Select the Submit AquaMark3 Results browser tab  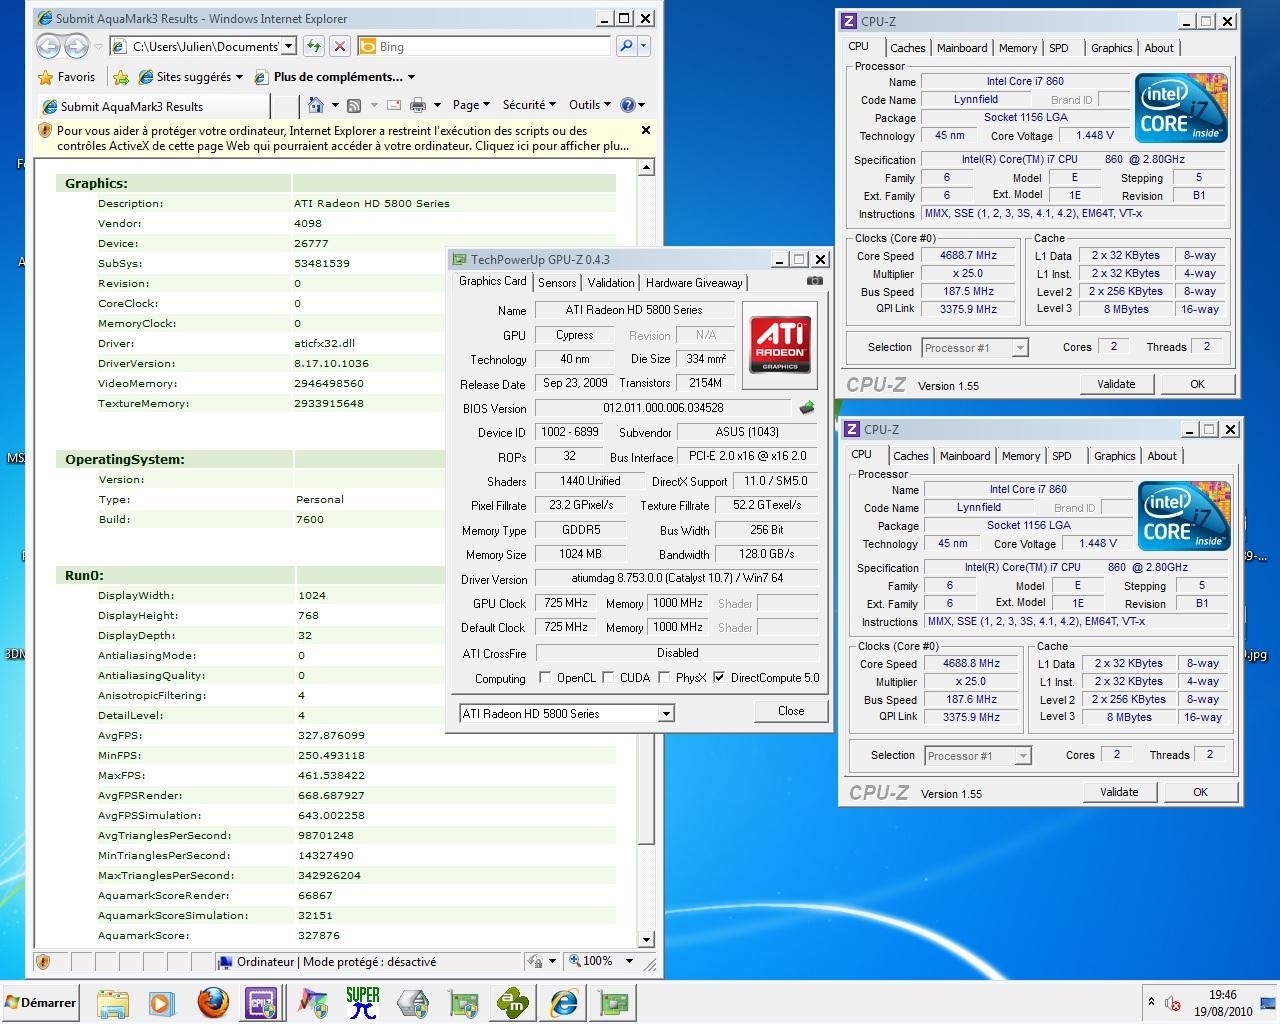click(153, 106)
